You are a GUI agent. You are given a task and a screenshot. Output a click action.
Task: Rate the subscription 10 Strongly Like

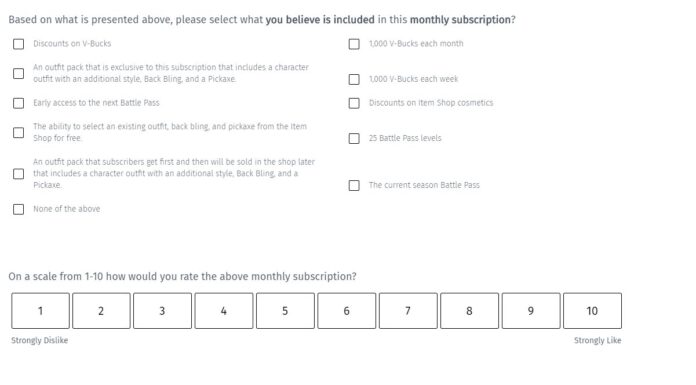(x=592, y=311)
